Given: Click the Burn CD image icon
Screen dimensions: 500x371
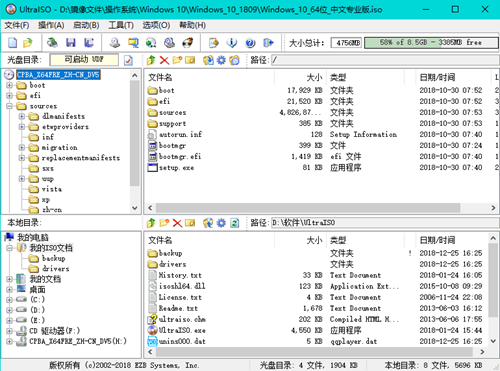Looking at the screenshot, I should coord(188,43).
